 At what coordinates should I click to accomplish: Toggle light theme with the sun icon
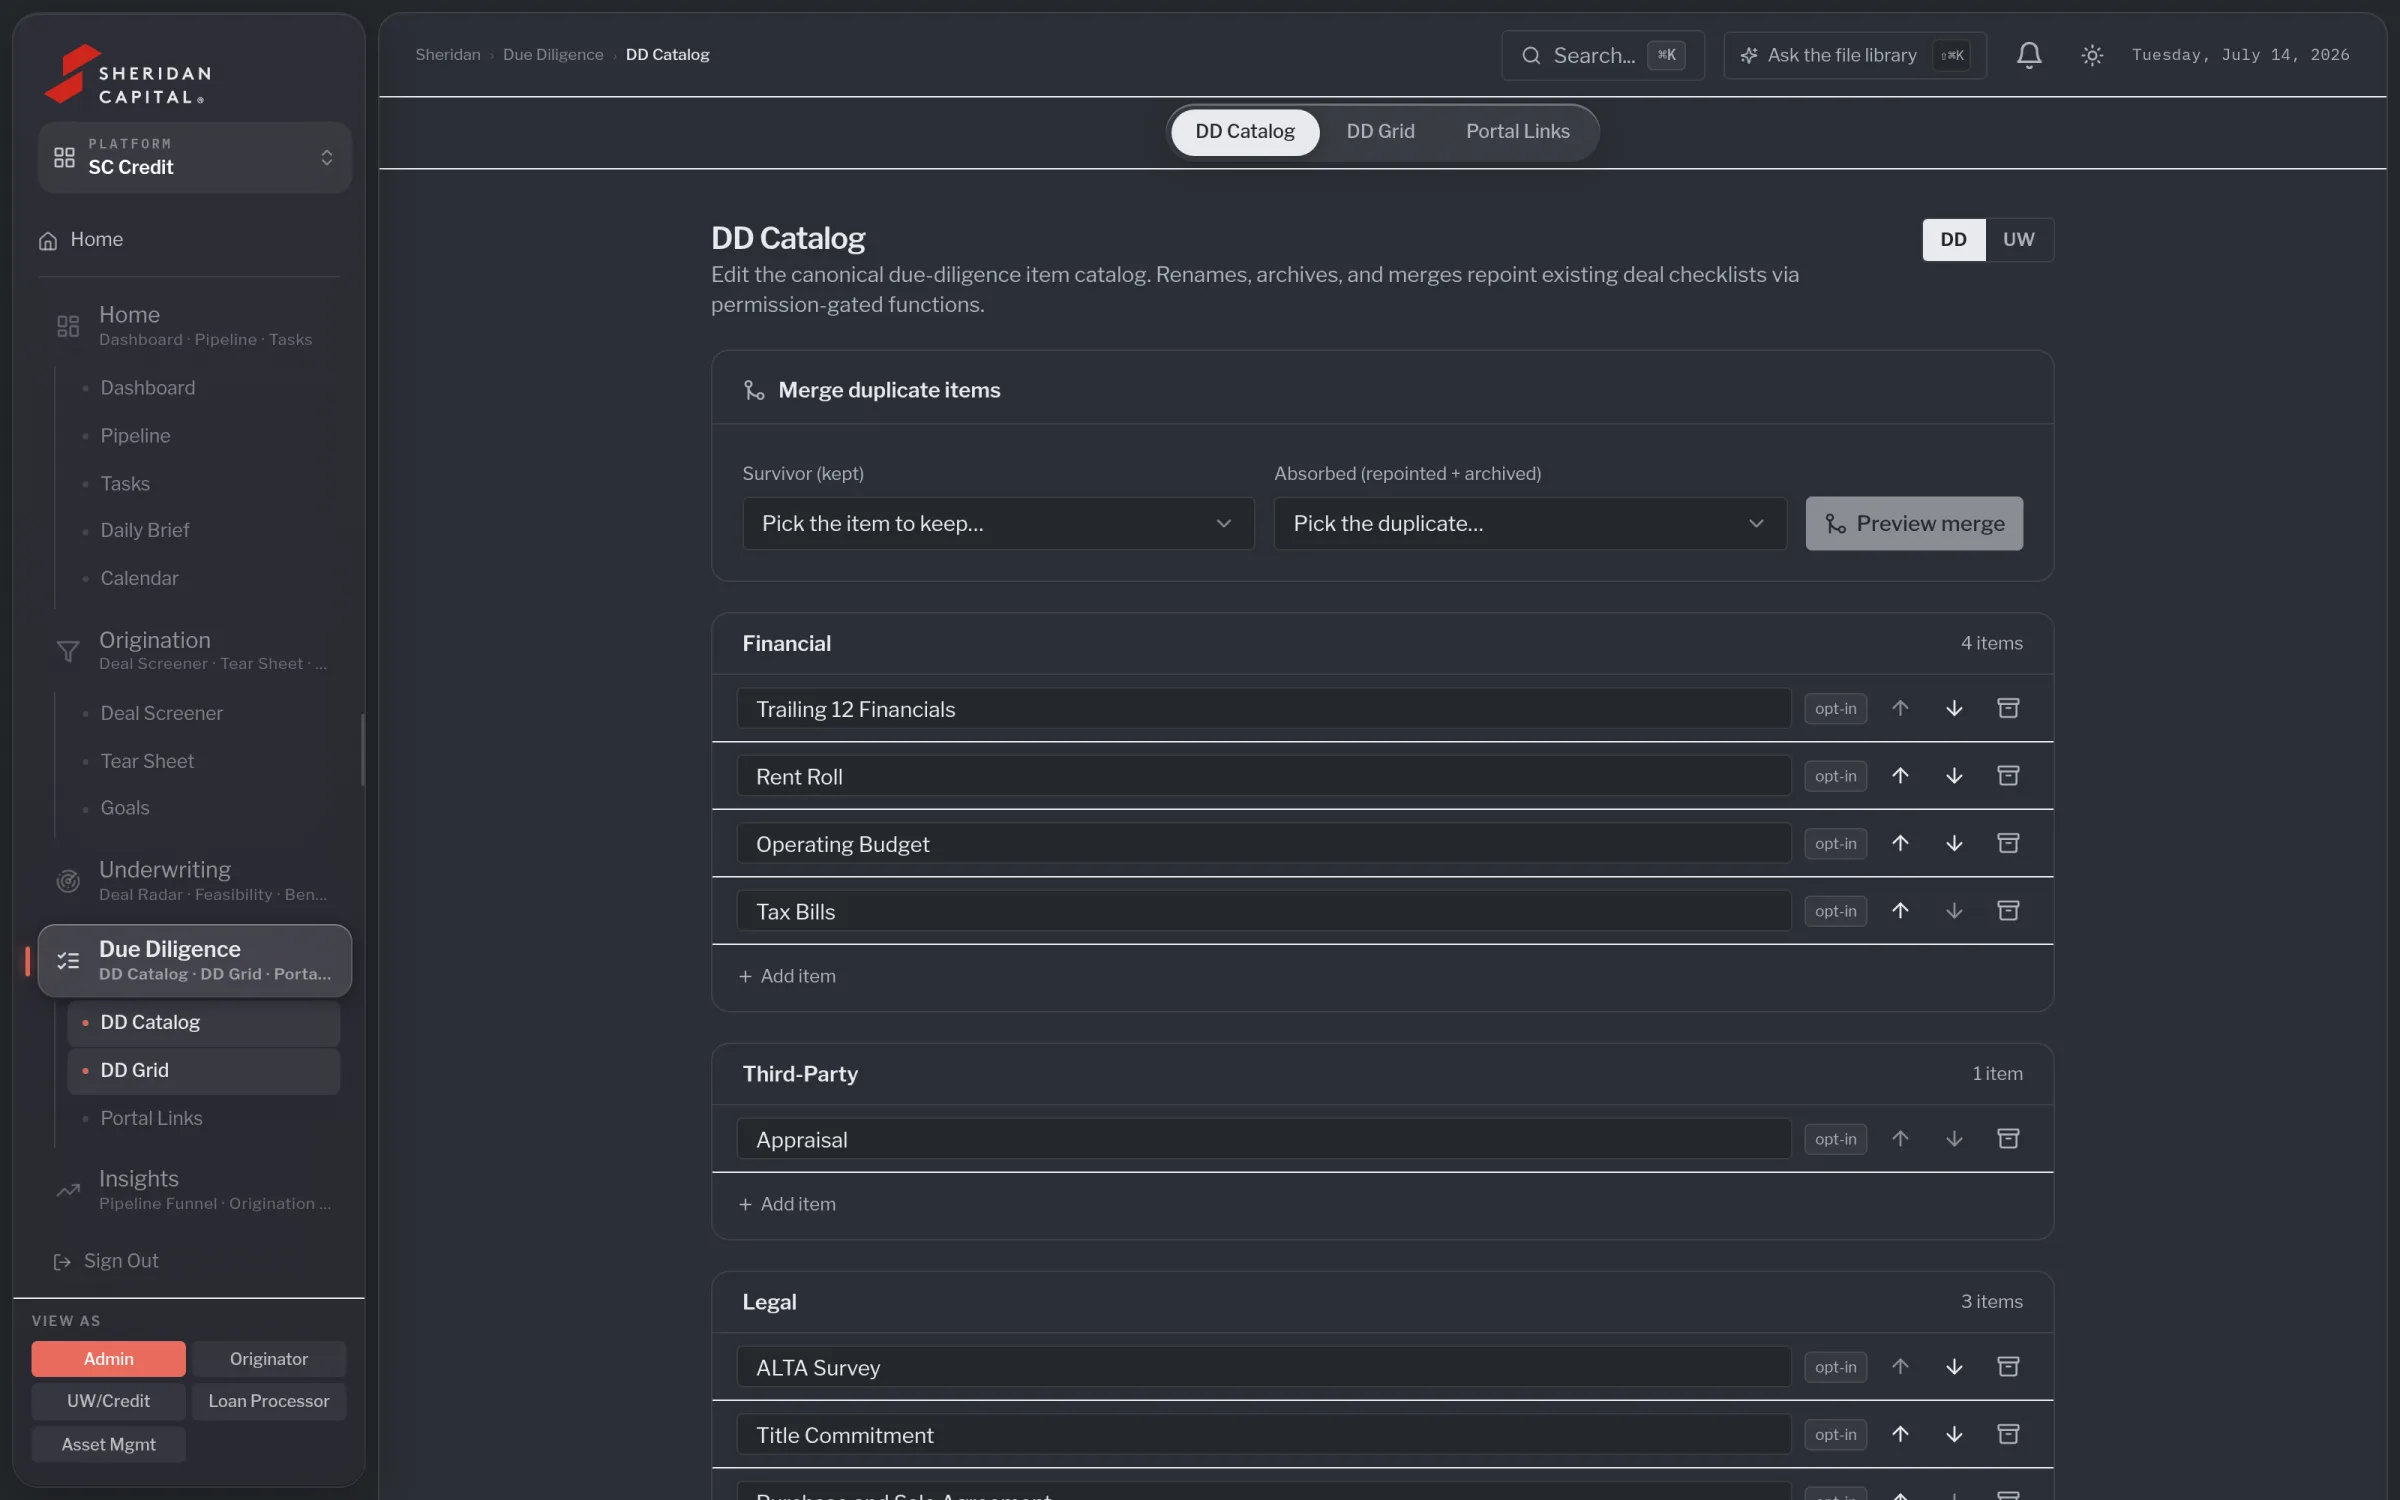pos(2091,55)
